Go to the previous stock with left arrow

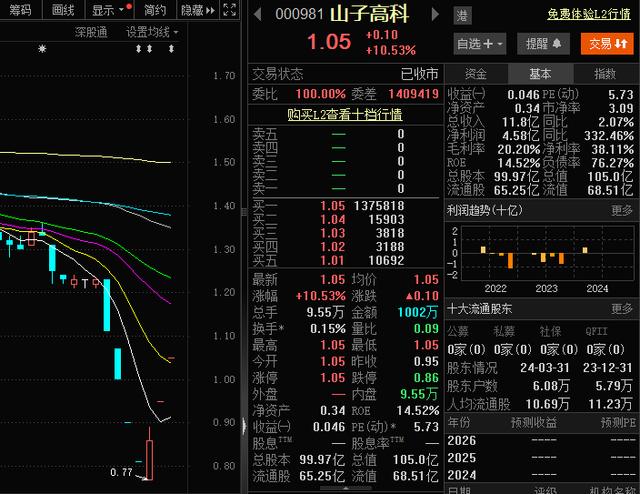pos(258,14)
